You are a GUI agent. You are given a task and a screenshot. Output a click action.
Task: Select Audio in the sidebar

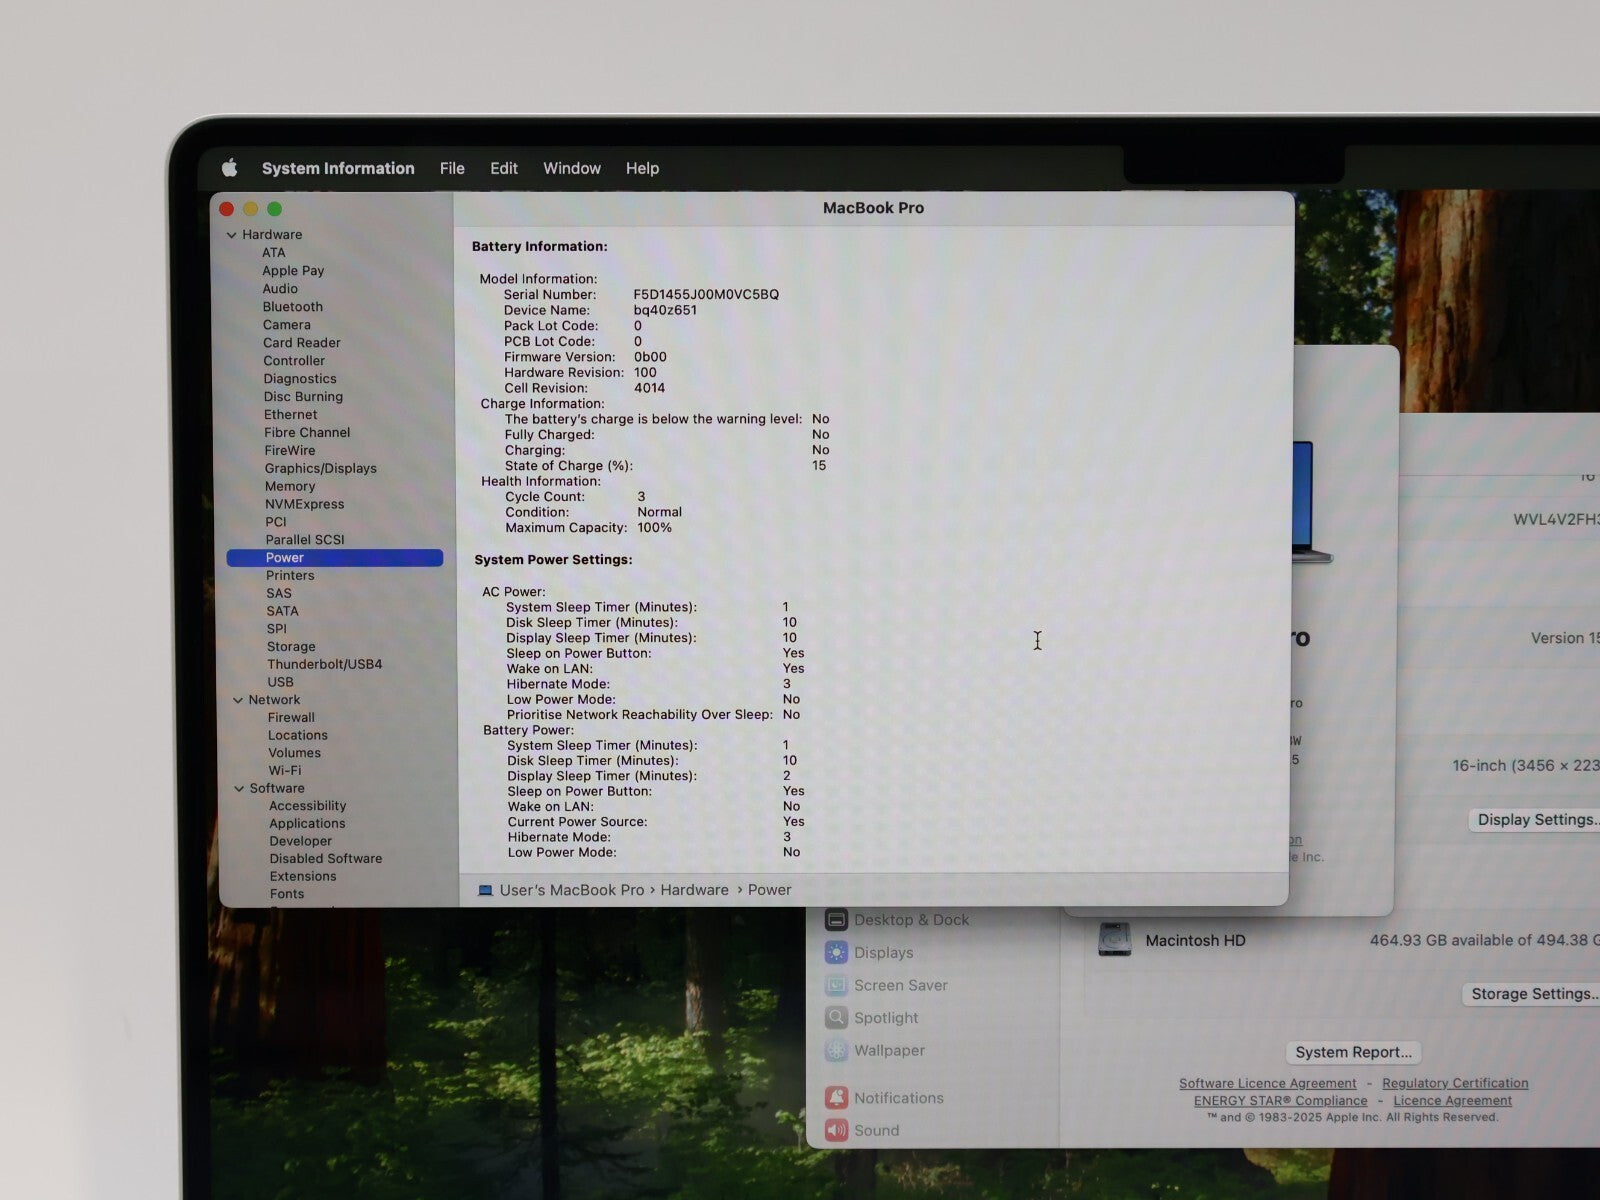[280, 288]
